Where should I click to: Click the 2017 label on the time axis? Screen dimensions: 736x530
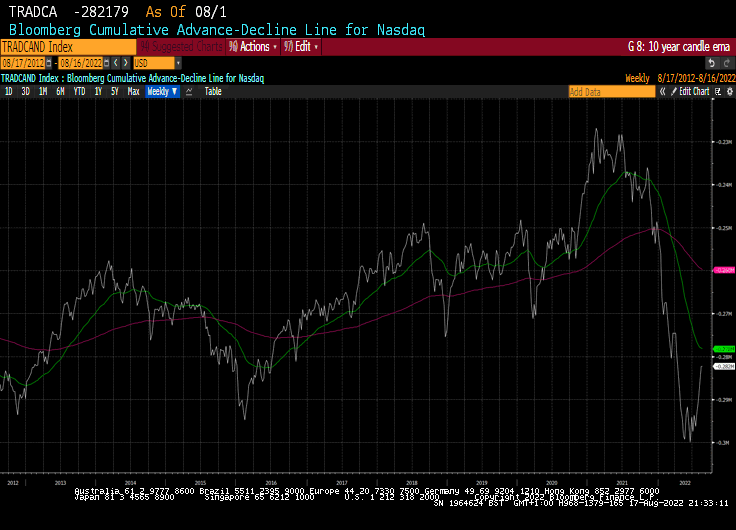click(x=342, y=483)
